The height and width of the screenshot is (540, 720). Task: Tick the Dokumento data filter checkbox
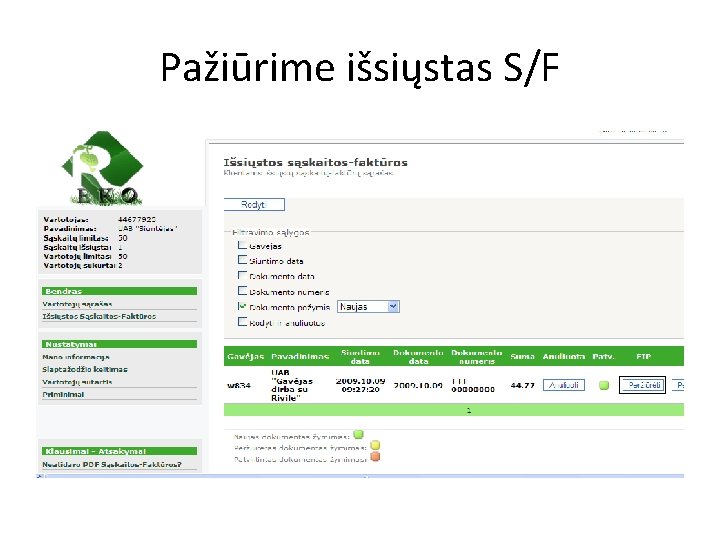tap(242, 276)
